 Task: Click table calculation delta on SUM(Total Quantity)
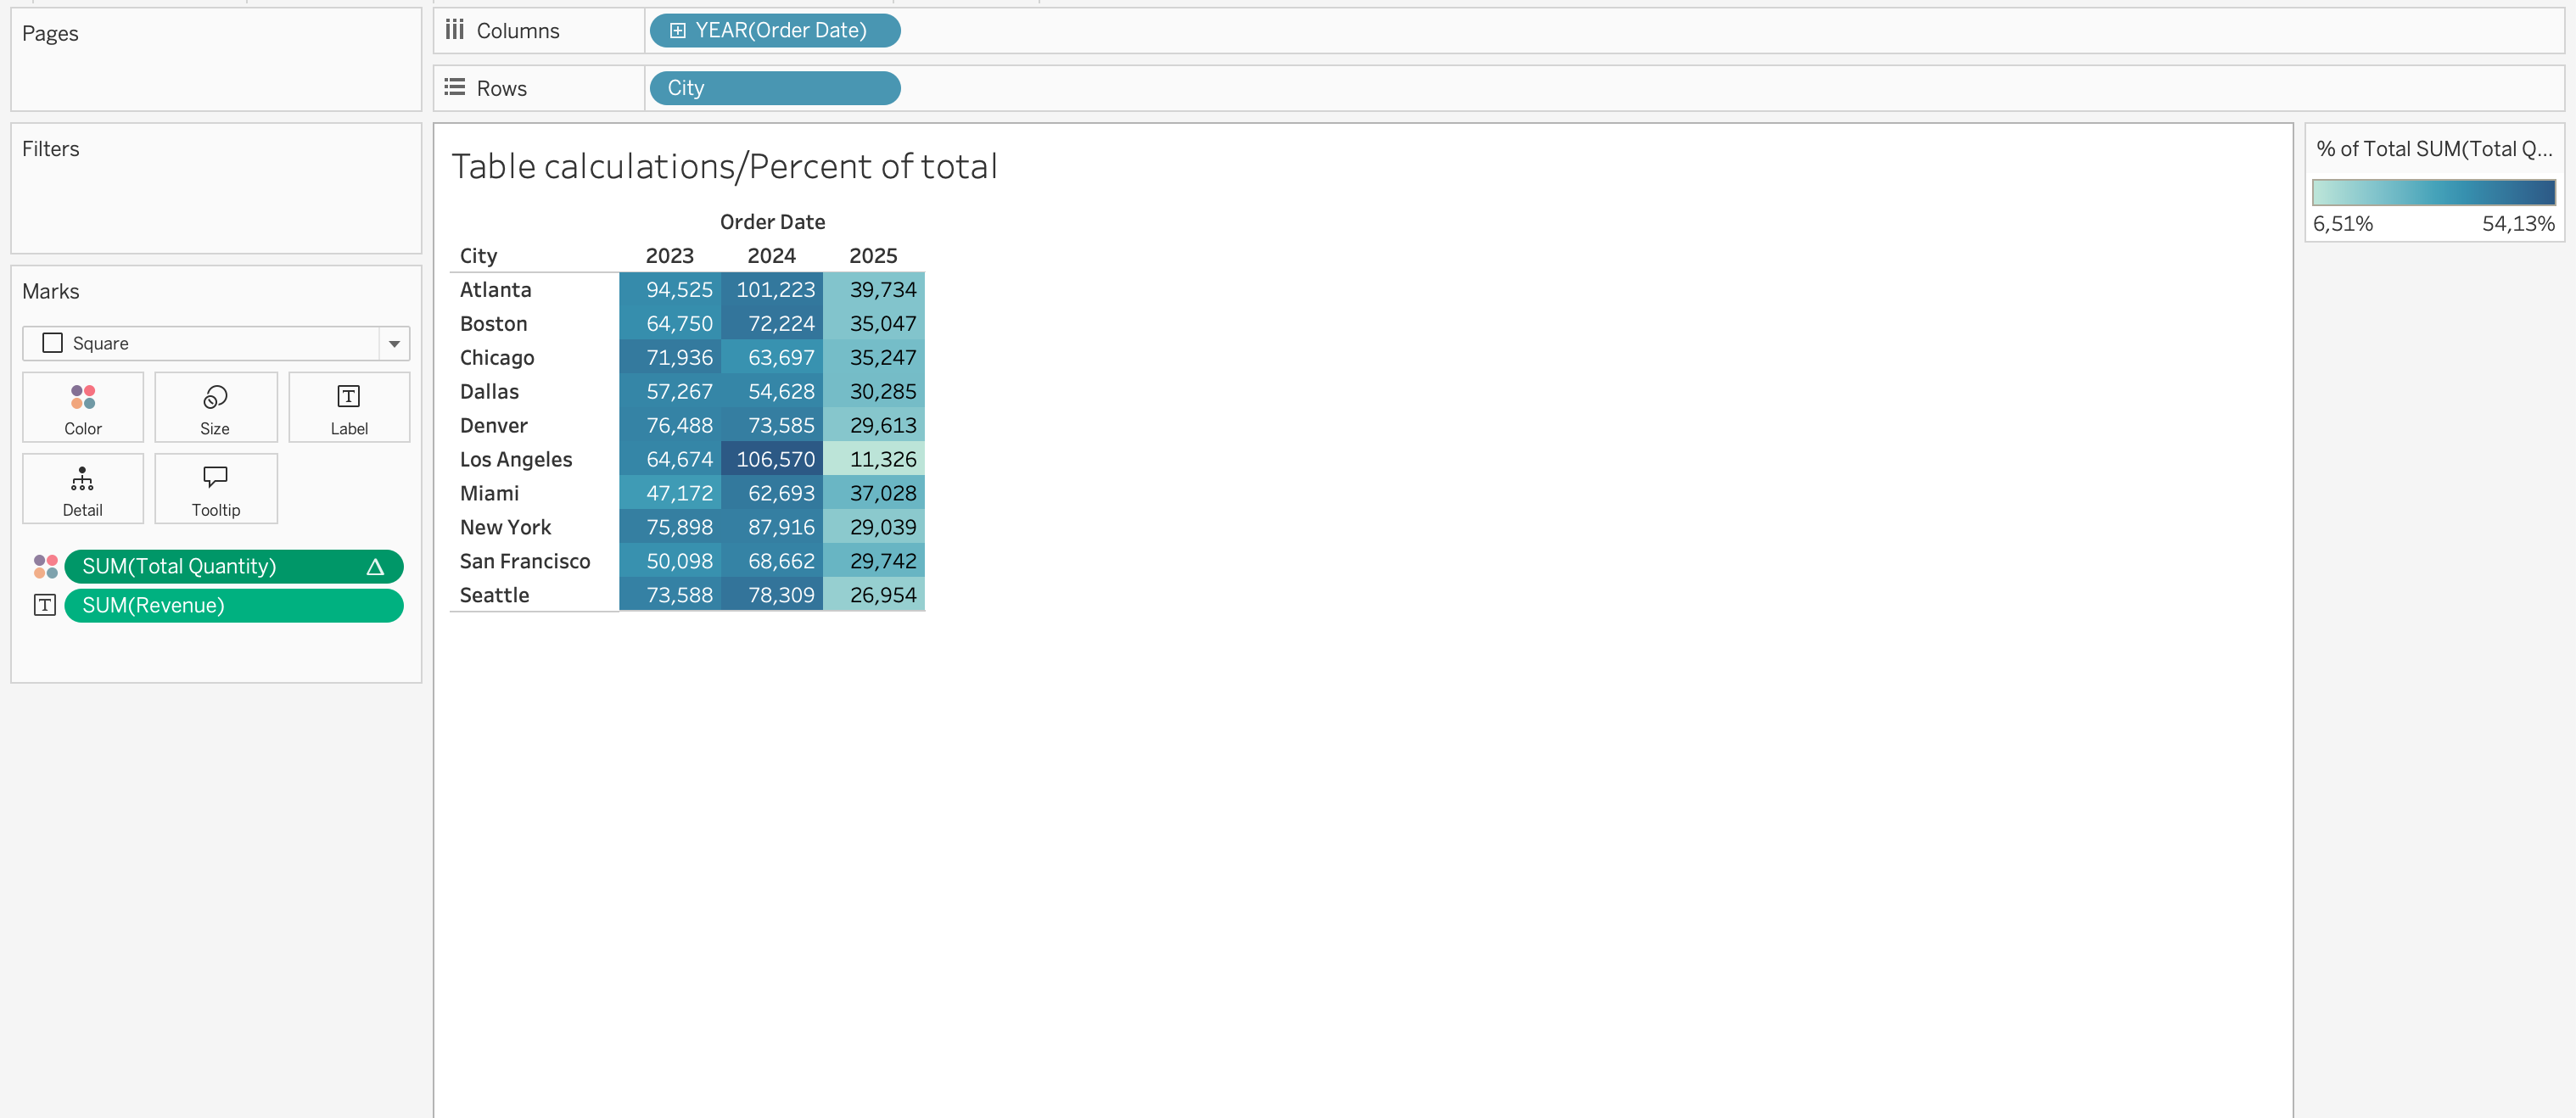(x=375, y=567)
